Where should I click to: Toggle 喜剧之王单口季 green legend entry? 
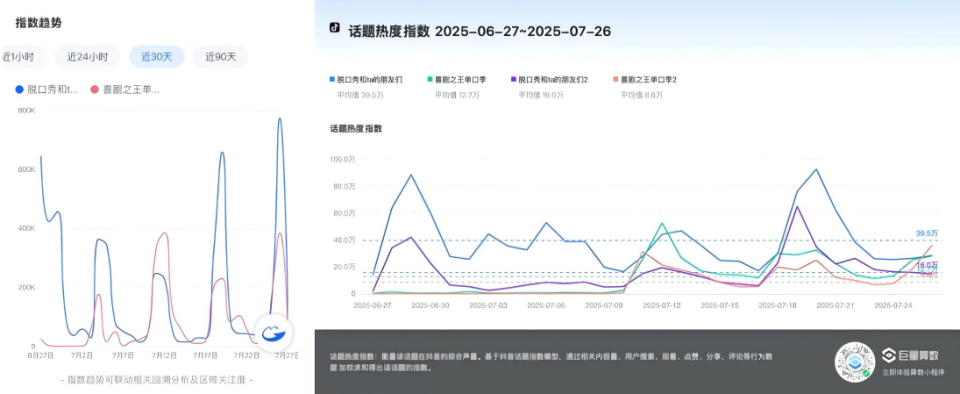click(x=457, y=80)
